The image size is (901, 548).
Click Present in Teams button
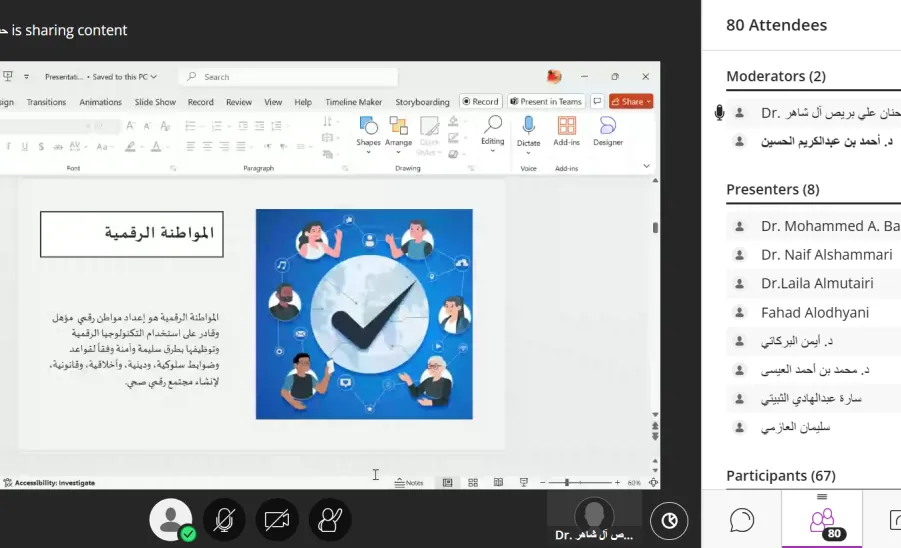coord(546,102)
